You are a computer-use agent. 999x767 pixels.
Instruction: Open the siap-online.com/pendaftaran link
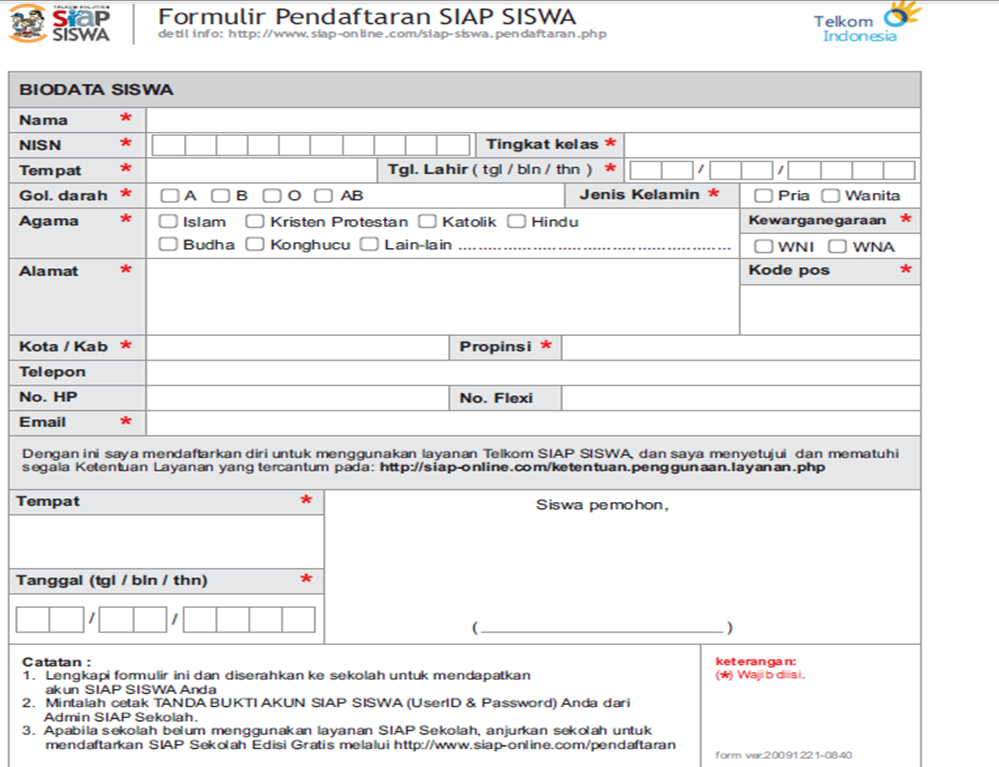pyautogui.click(x=535, y=745)
